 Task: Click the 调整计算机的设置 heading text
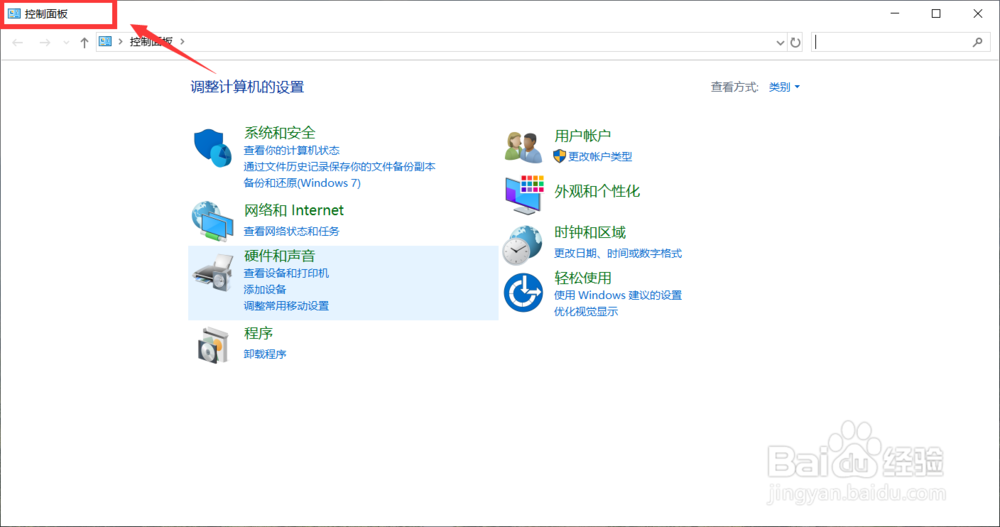[247, 87]
